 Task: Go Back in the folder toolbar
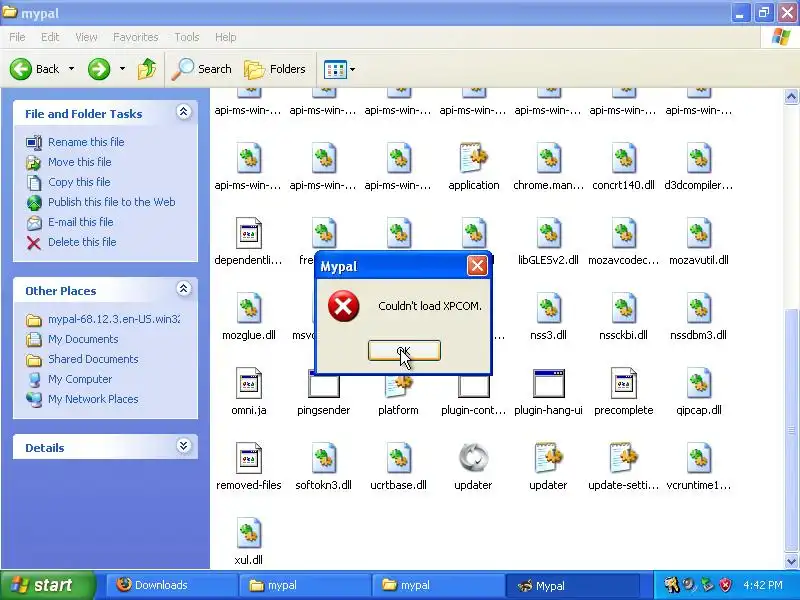click(35, 69)
